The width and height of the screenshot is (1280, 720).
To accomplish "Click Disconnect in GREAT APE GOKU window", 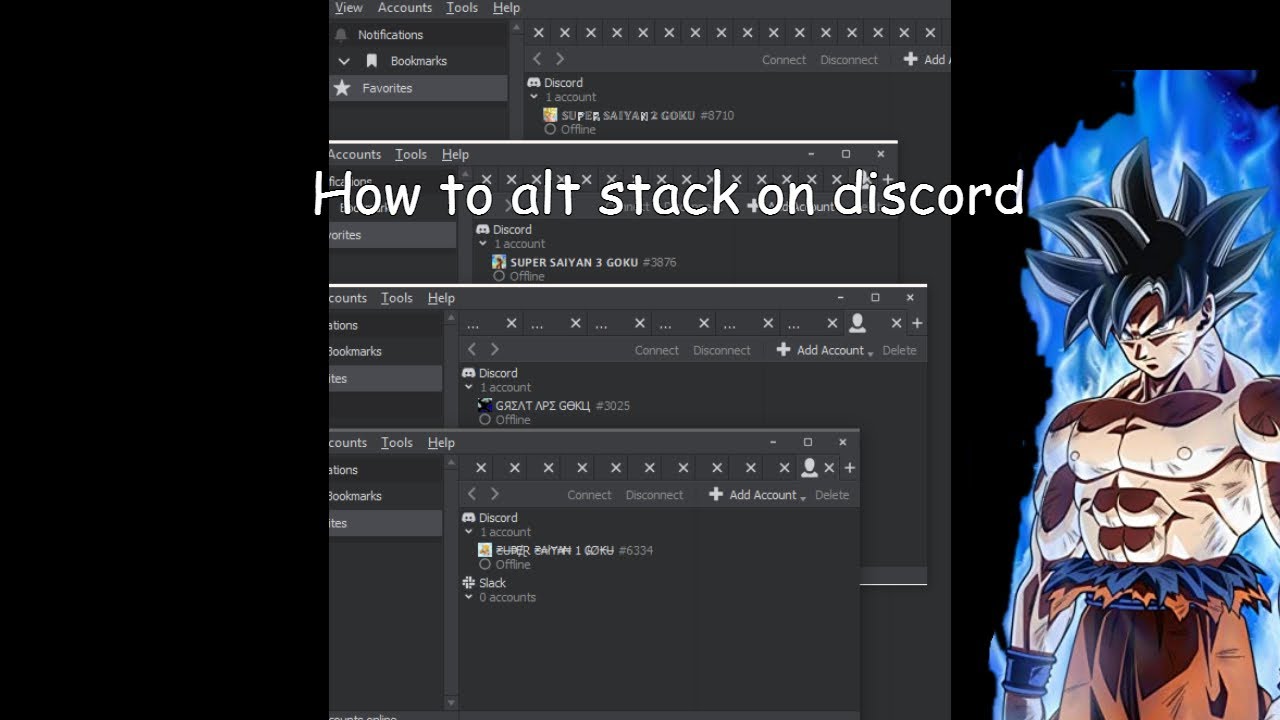I will pos(722,351).
